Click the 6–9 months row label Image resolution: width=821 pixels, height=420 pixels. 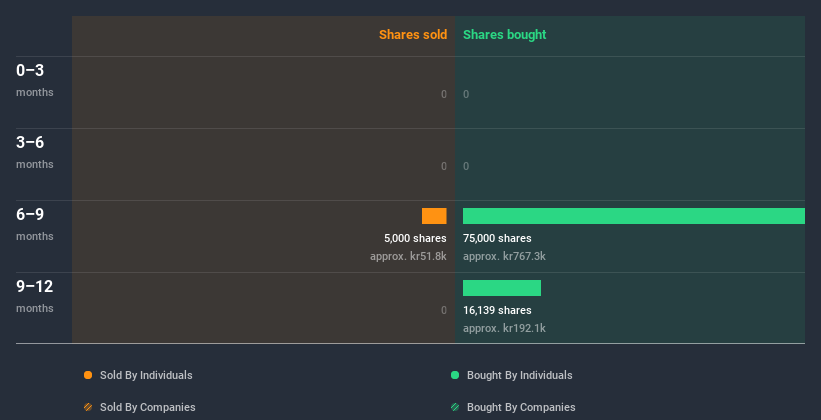35,224
